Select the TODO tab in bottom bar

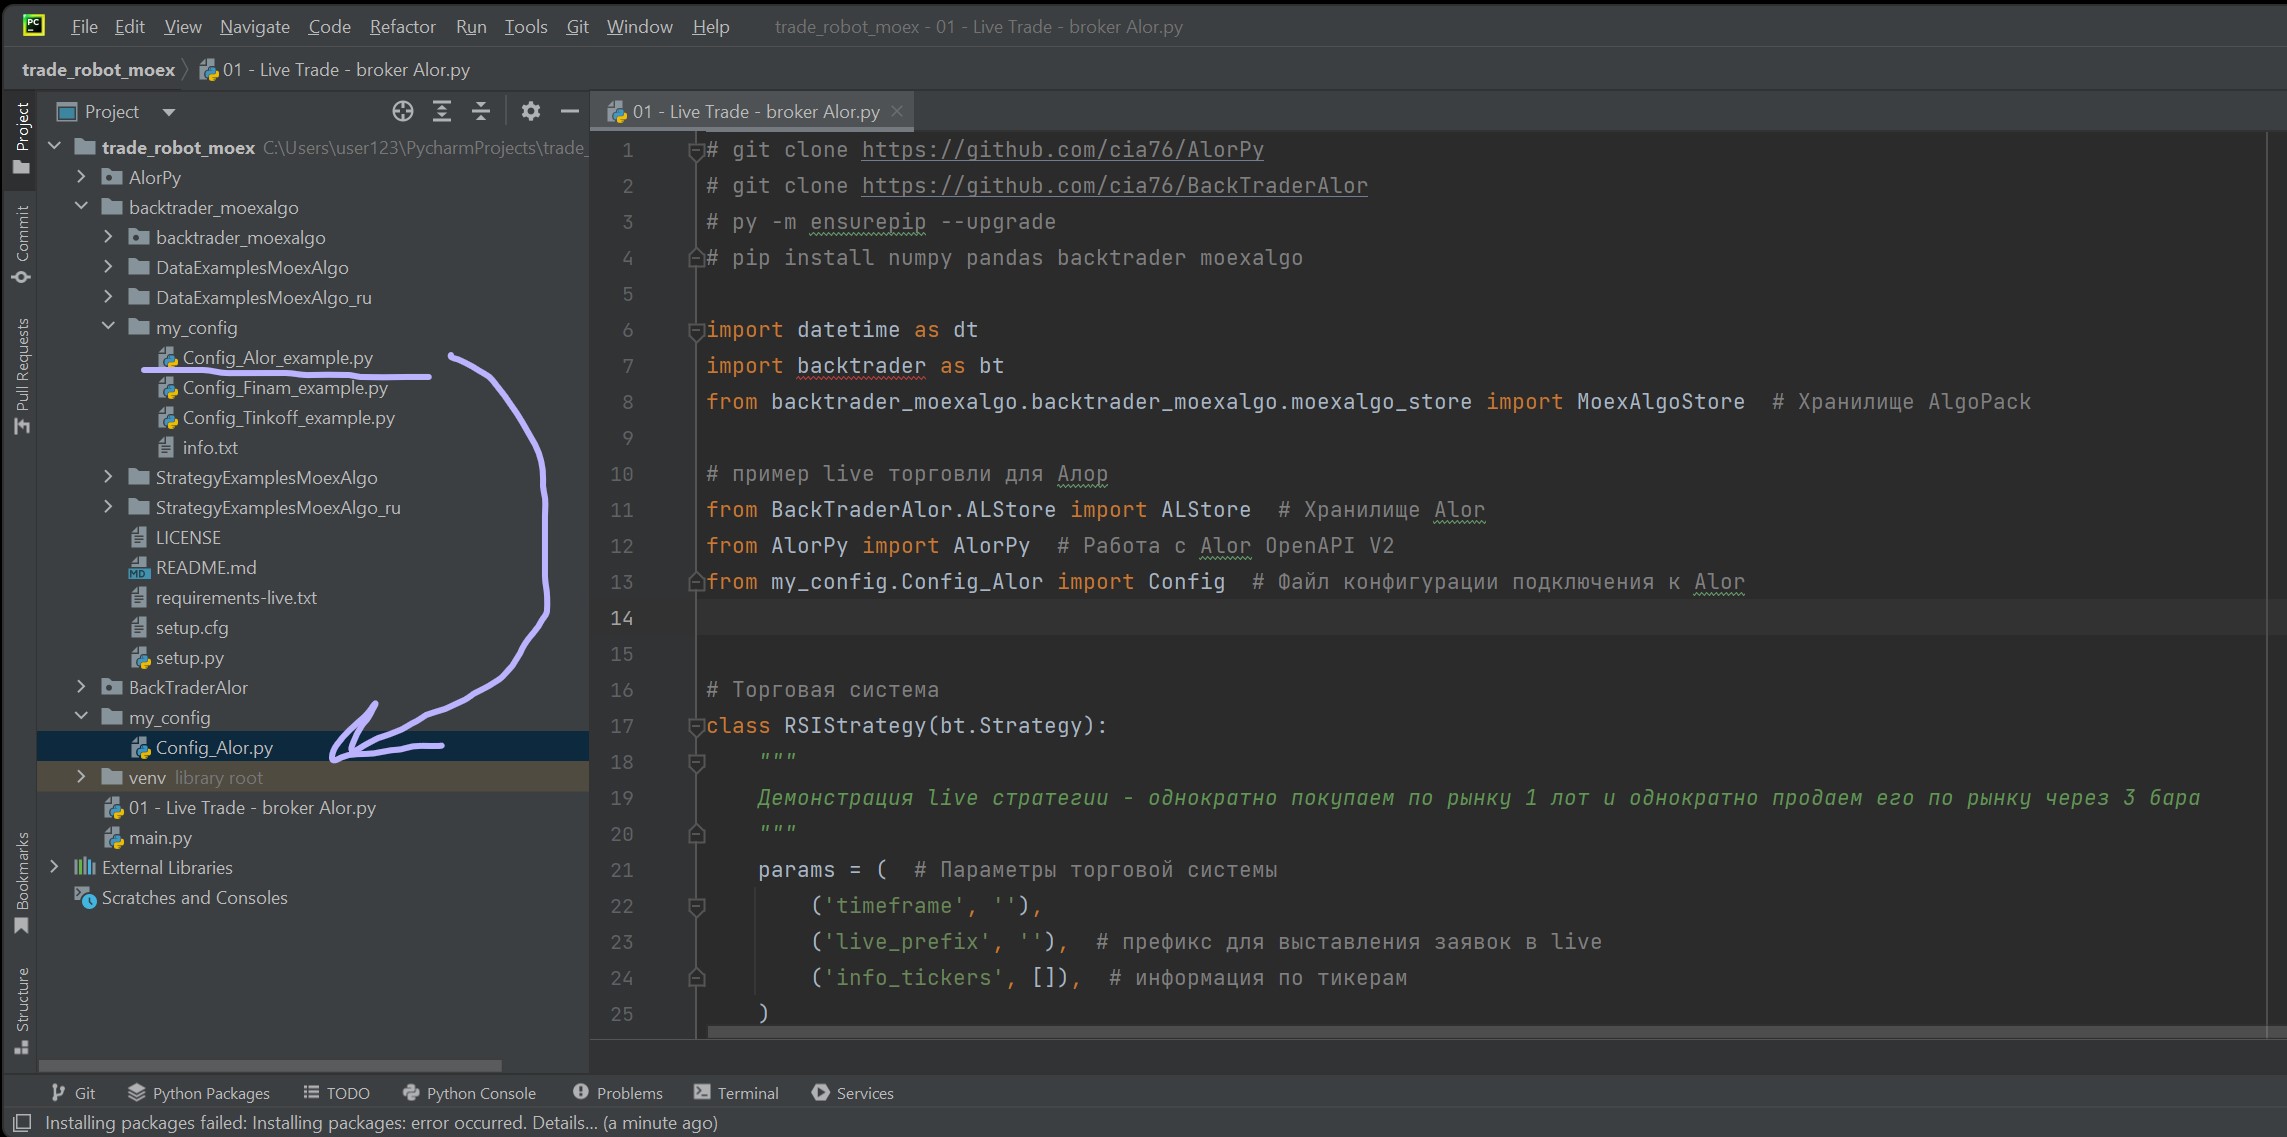point(347,1092)
